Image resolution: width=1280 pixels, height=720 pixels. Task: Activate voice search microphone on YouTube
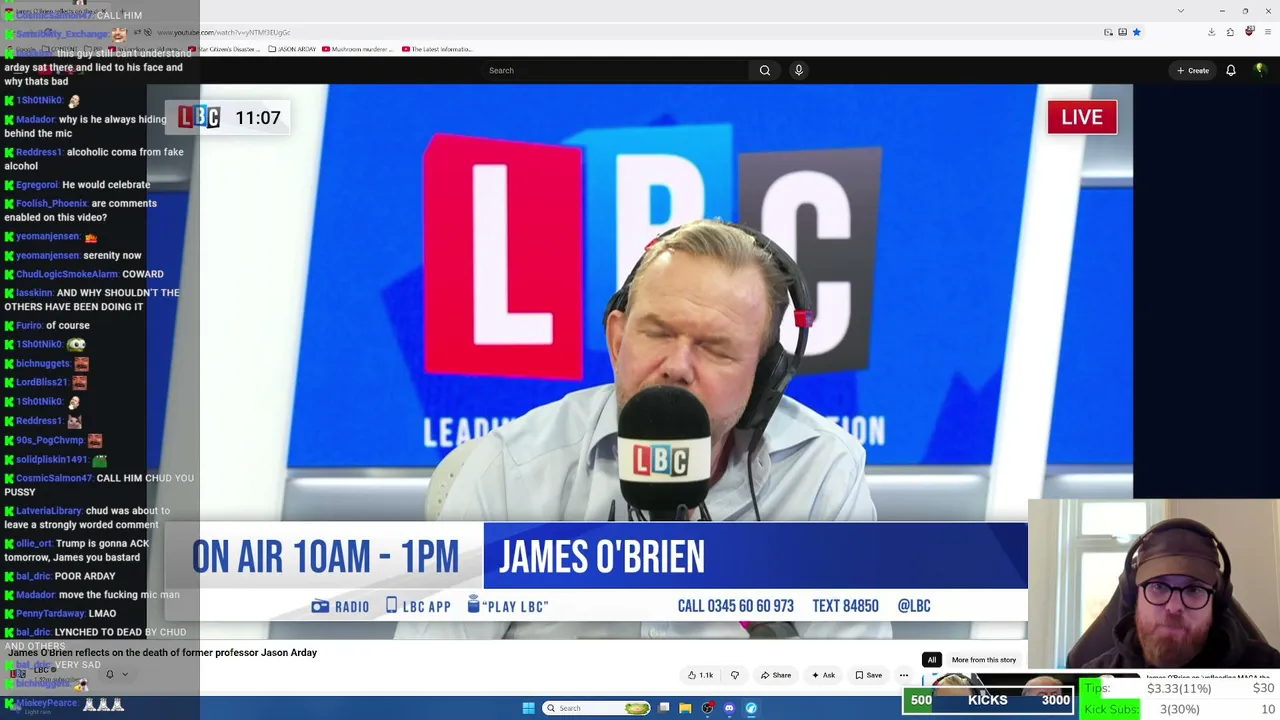[798, 70]
